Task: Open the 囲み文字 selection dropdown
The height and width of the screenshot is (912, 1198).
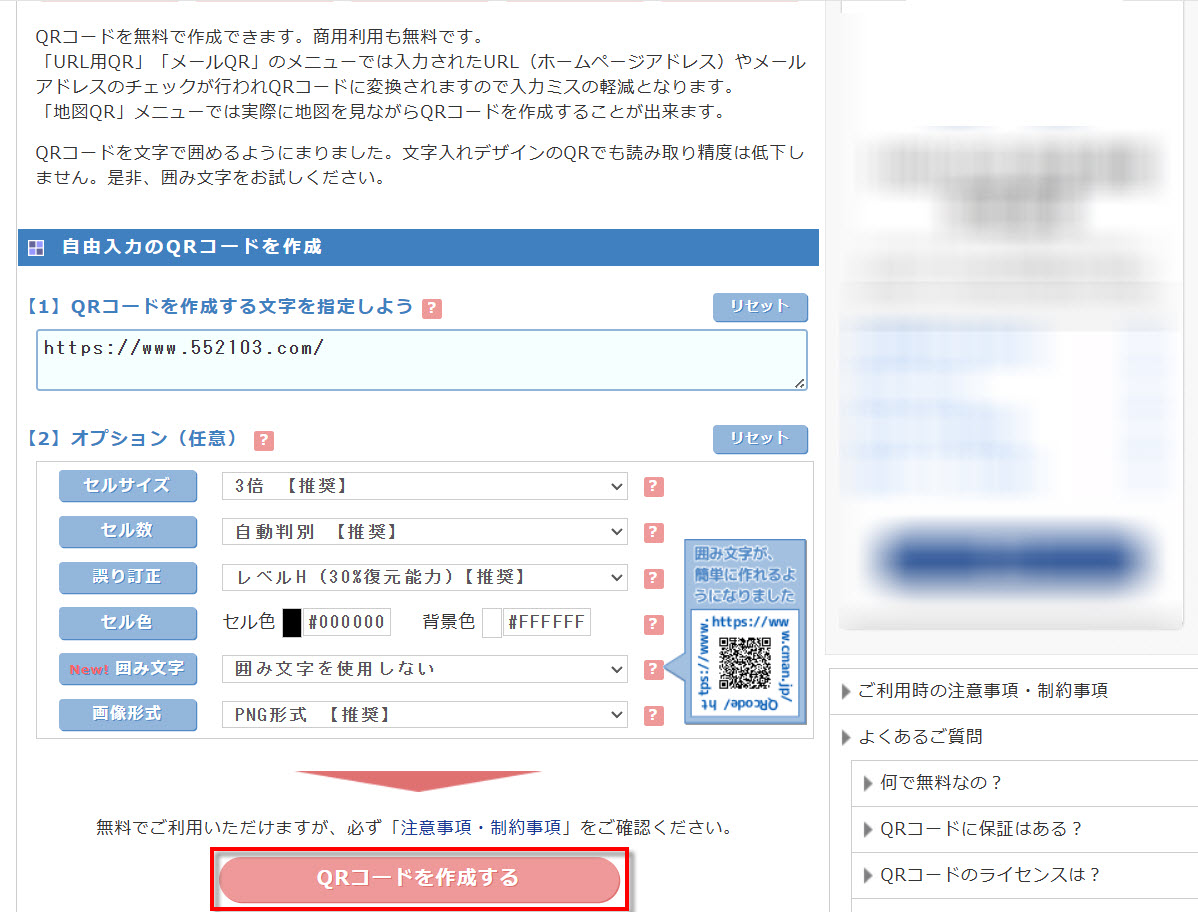Action: 424,669
